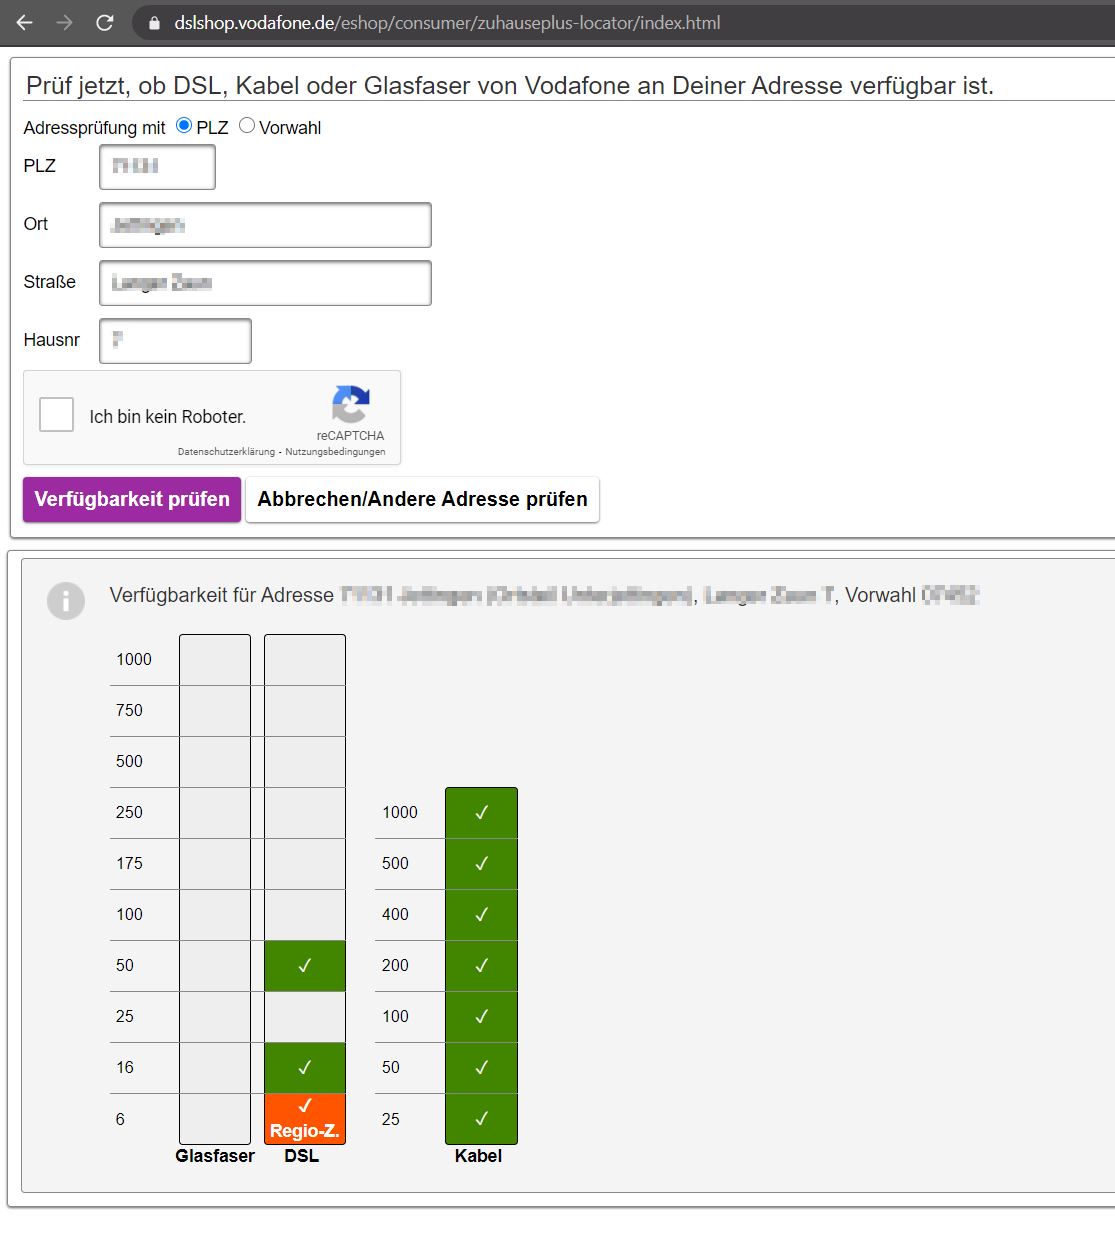Click the Kabel column label
The width and height of the screenshot is (1115, 1239).
[478, 1156]
